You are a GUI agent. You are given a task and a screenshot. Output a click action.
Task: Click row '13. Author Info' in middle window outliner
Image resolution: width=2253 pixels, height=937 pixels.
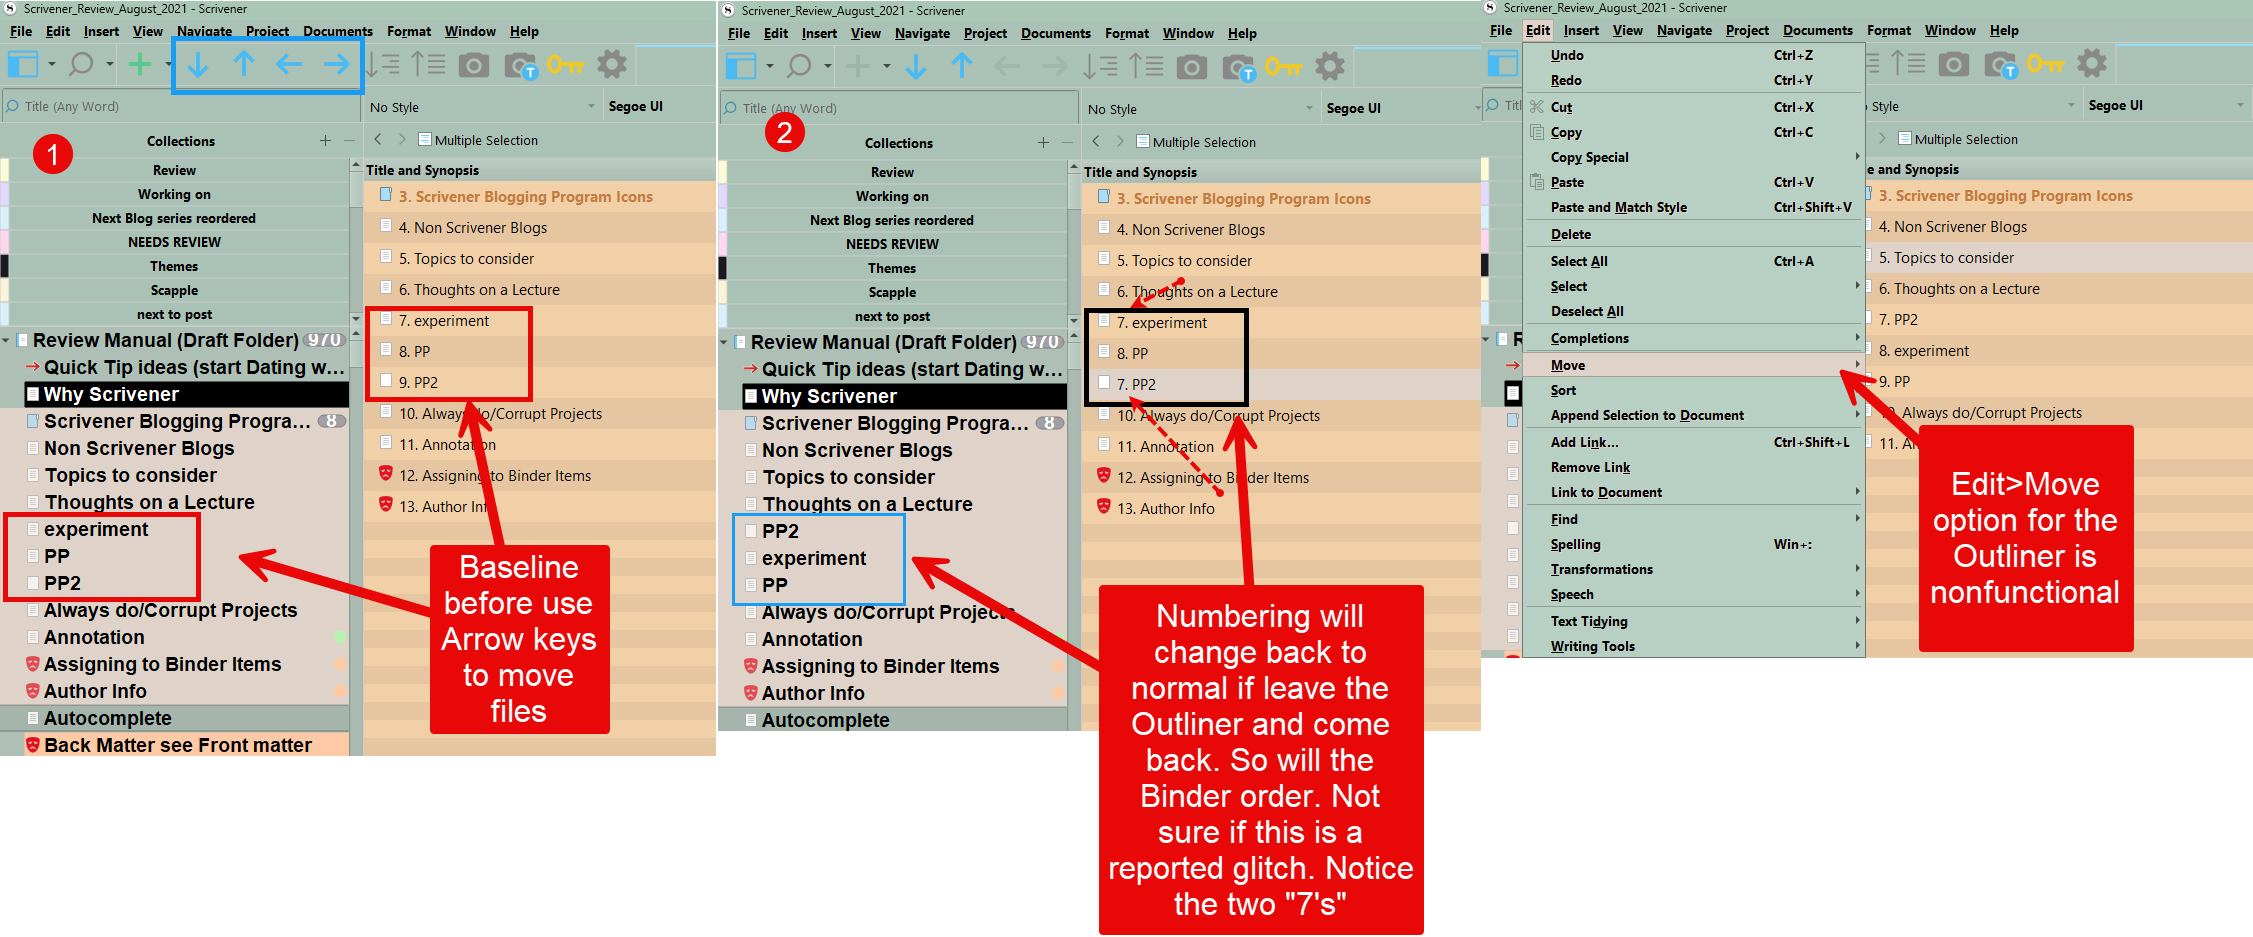coord(1280,509)
